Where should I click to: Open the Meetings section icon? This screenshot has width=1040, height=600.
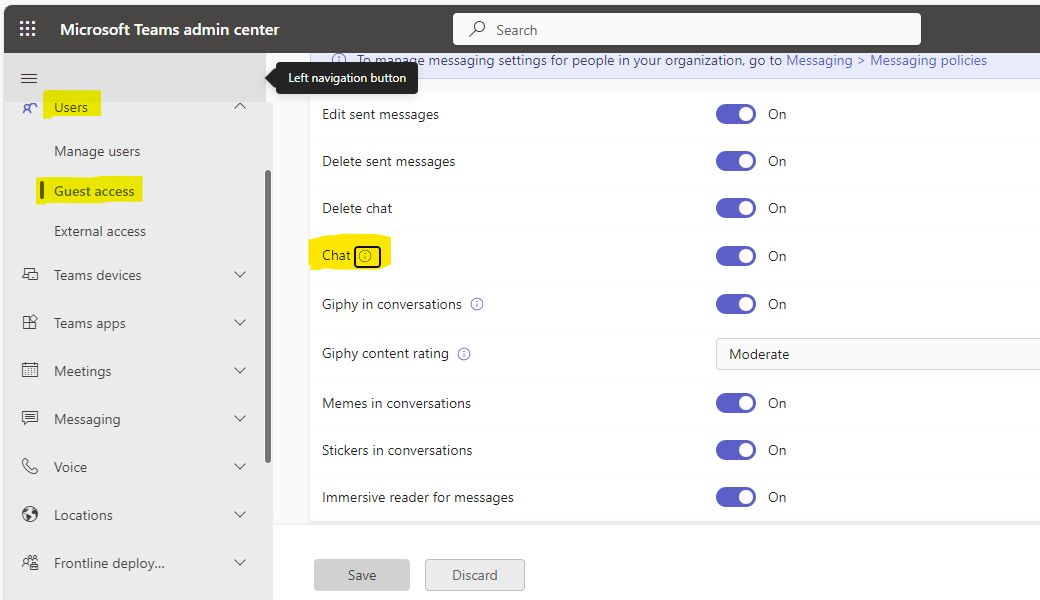29,370
